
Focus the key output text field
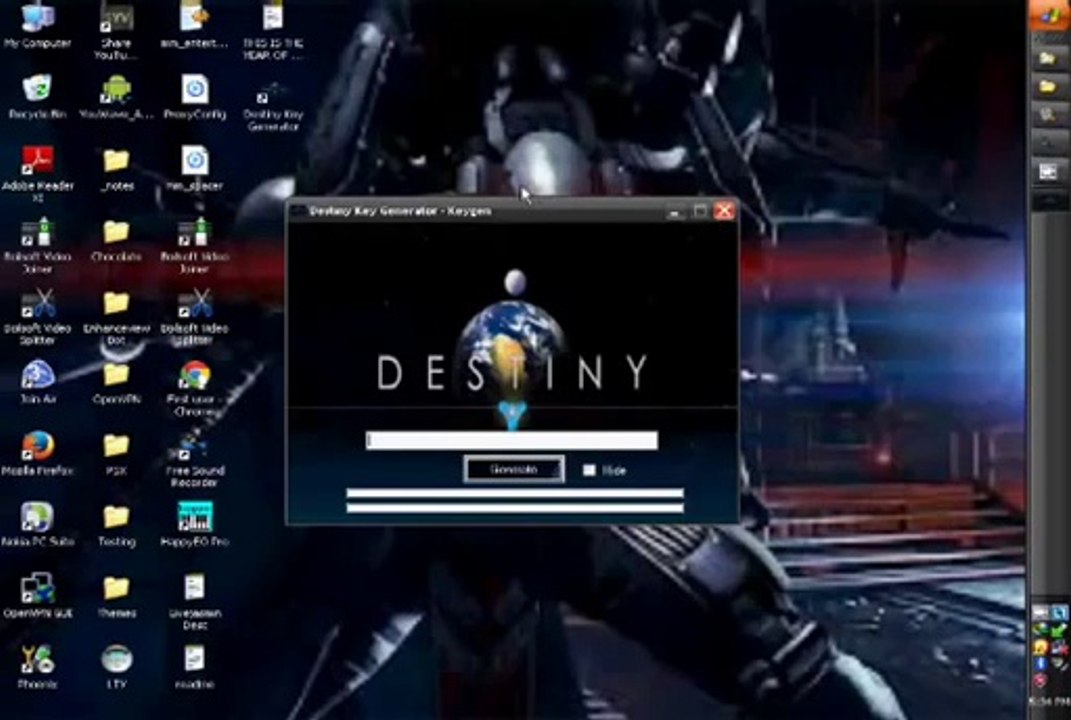click(512, 441)
